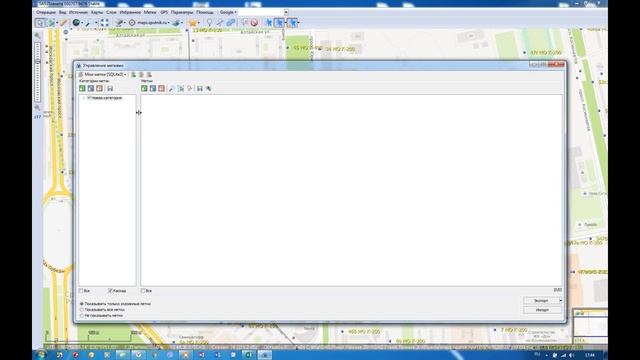Click the second database icon next to the dropdown

coord(141,75)
